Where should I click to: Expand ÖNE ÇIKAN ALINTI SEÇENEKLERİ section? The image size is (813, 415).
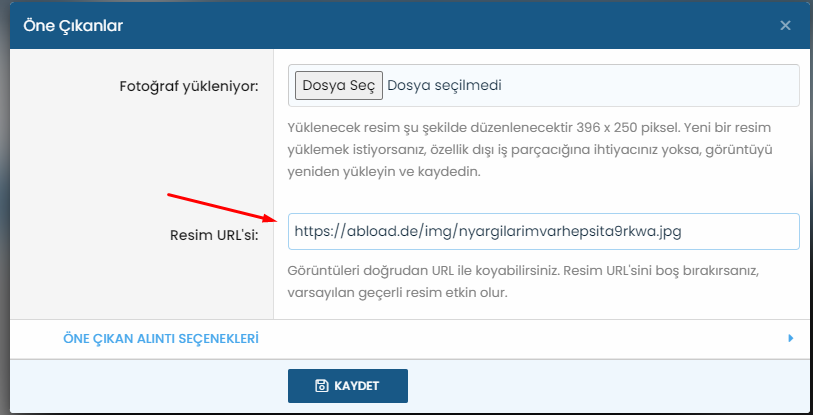161,339
